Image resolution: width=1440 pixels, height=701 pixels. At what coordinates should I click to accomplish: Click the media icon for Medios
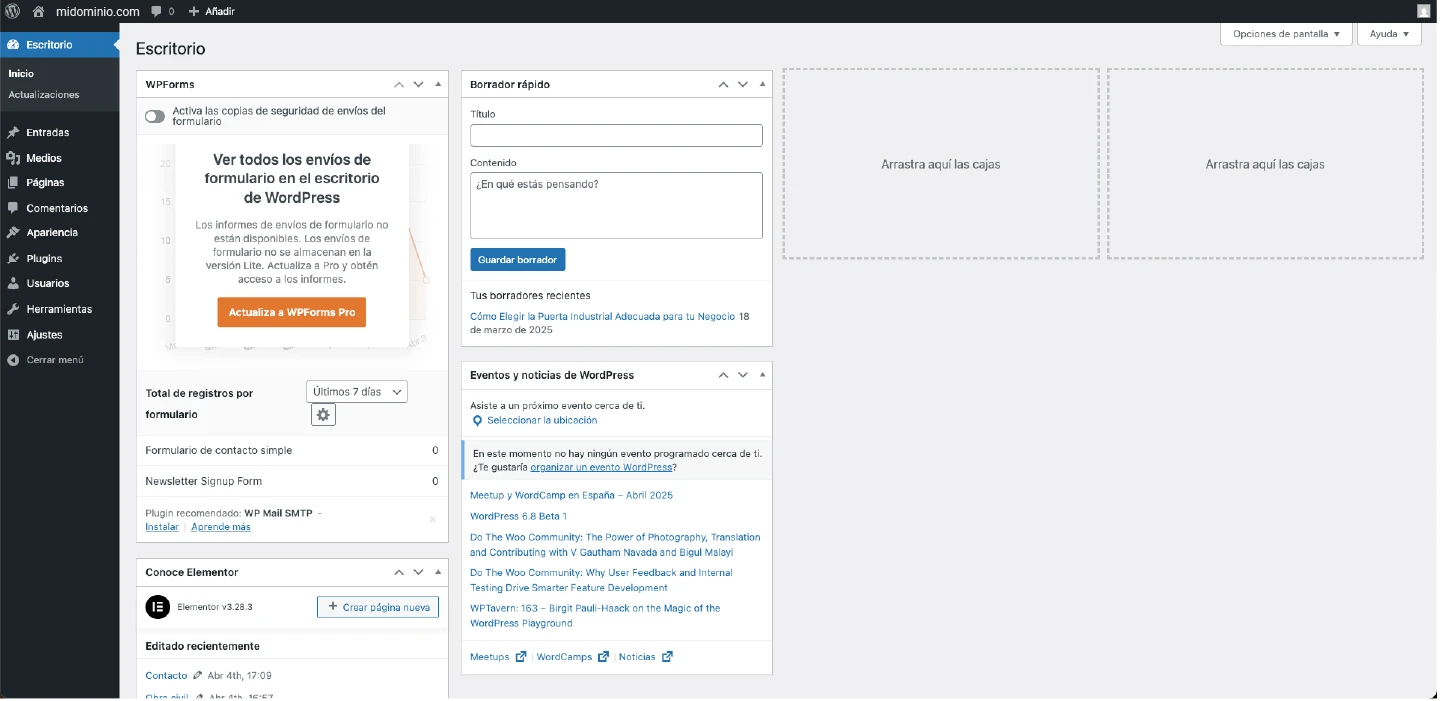pos(13,158)
